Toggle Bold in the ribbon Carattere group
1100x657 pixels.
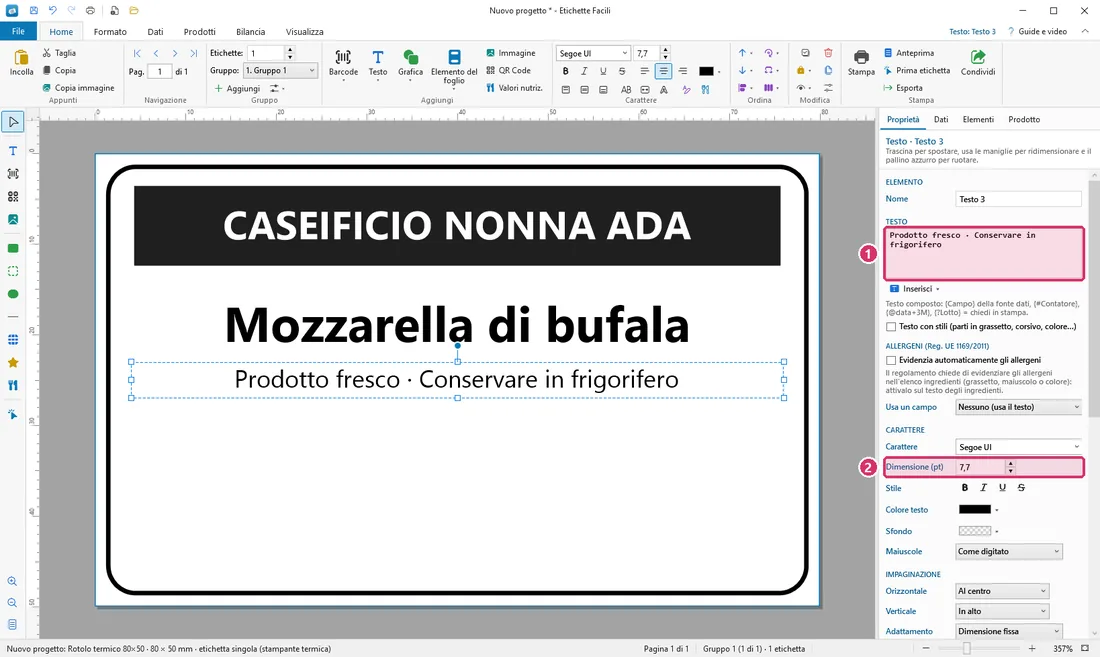(565, 71)
